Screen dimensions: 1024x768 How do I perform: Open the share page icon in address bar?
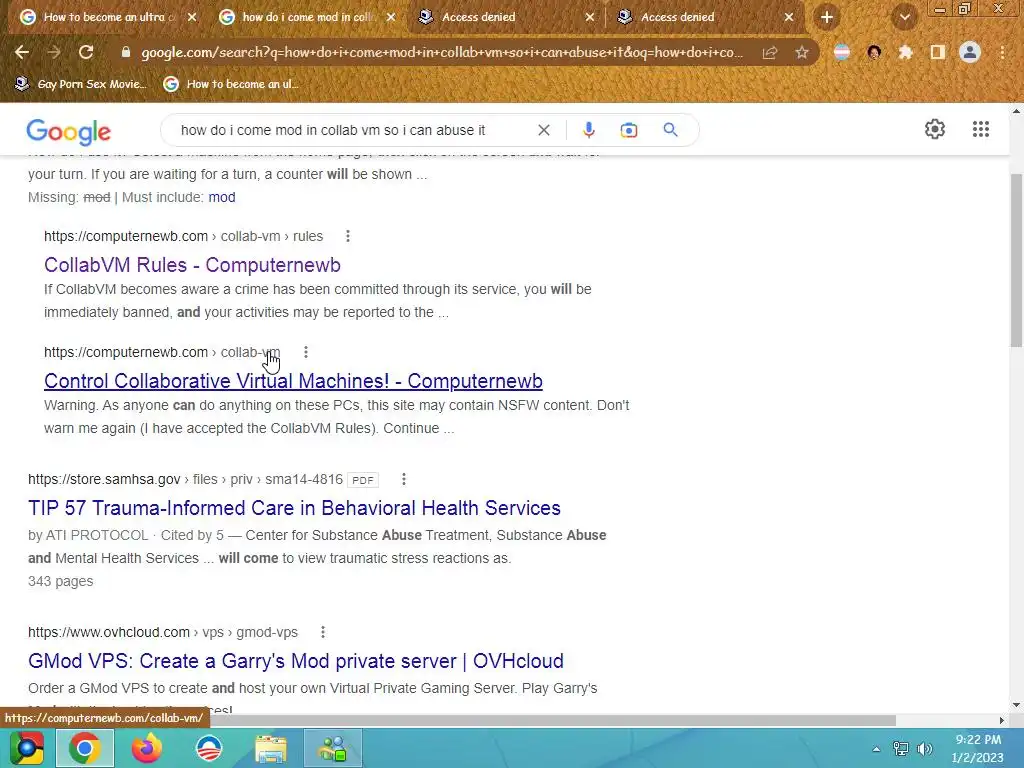770,52
